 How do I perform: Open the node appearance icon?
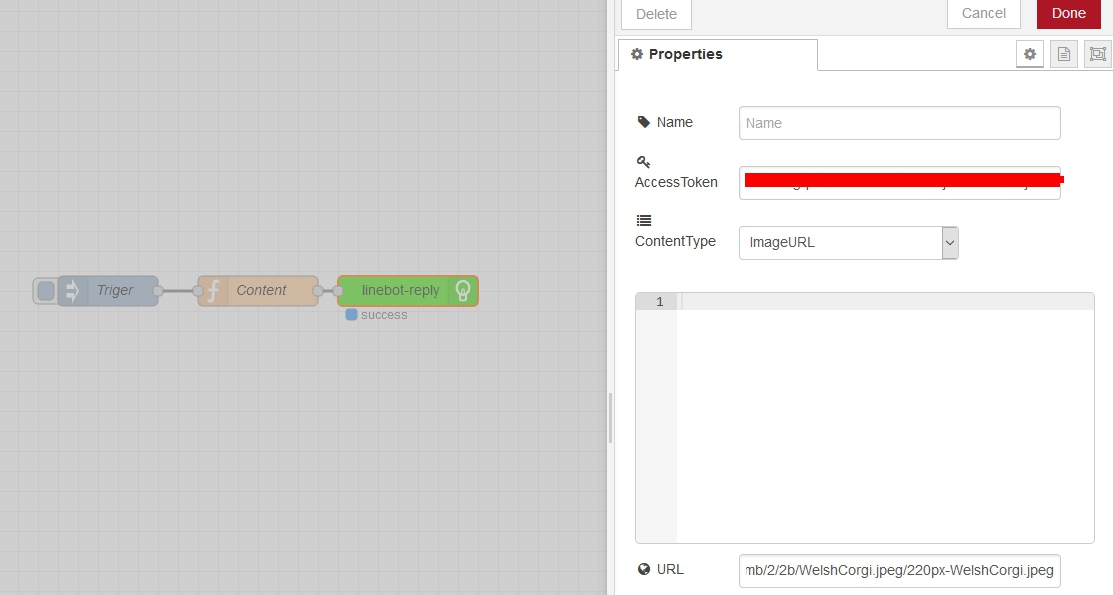(1097, 54)
